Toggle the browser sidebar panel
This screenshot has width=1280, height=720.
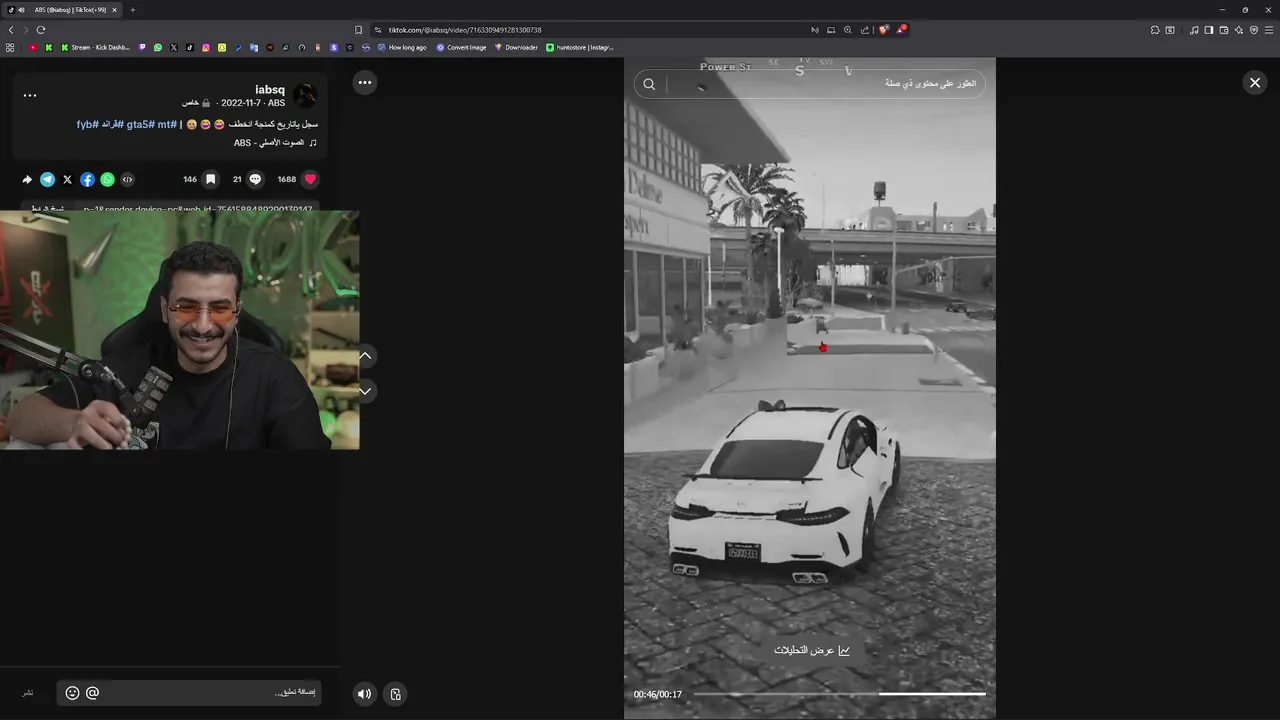(x=1209, y=30)
